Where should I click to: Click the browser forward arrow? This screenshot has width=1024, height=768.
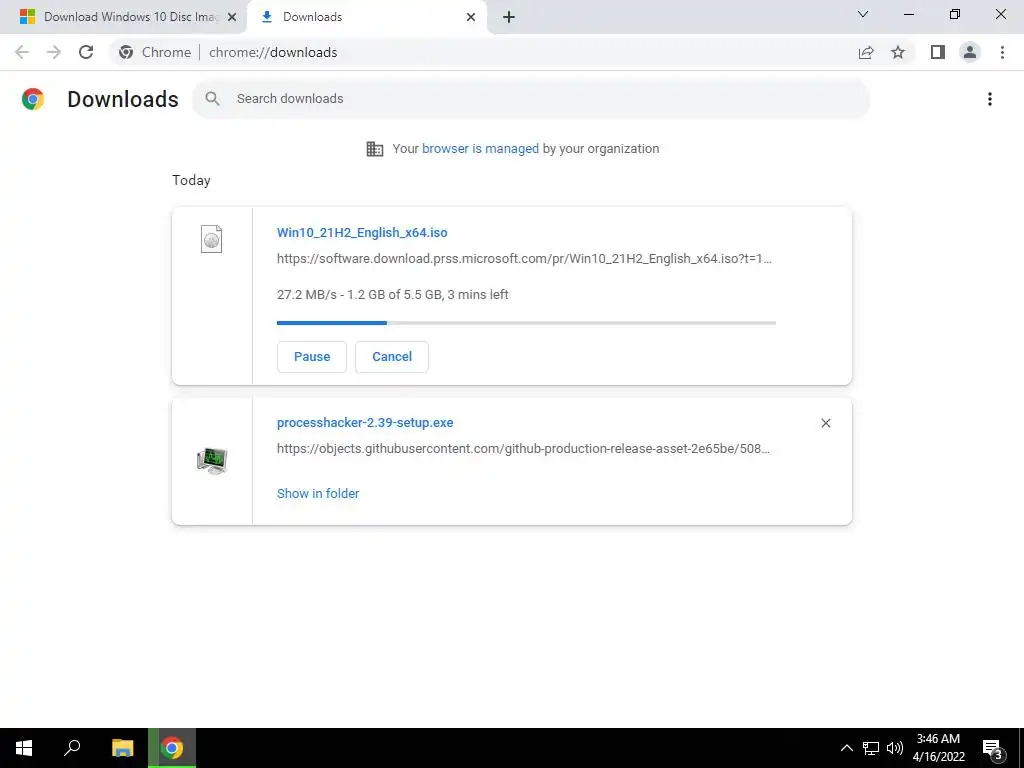[54, 52]
